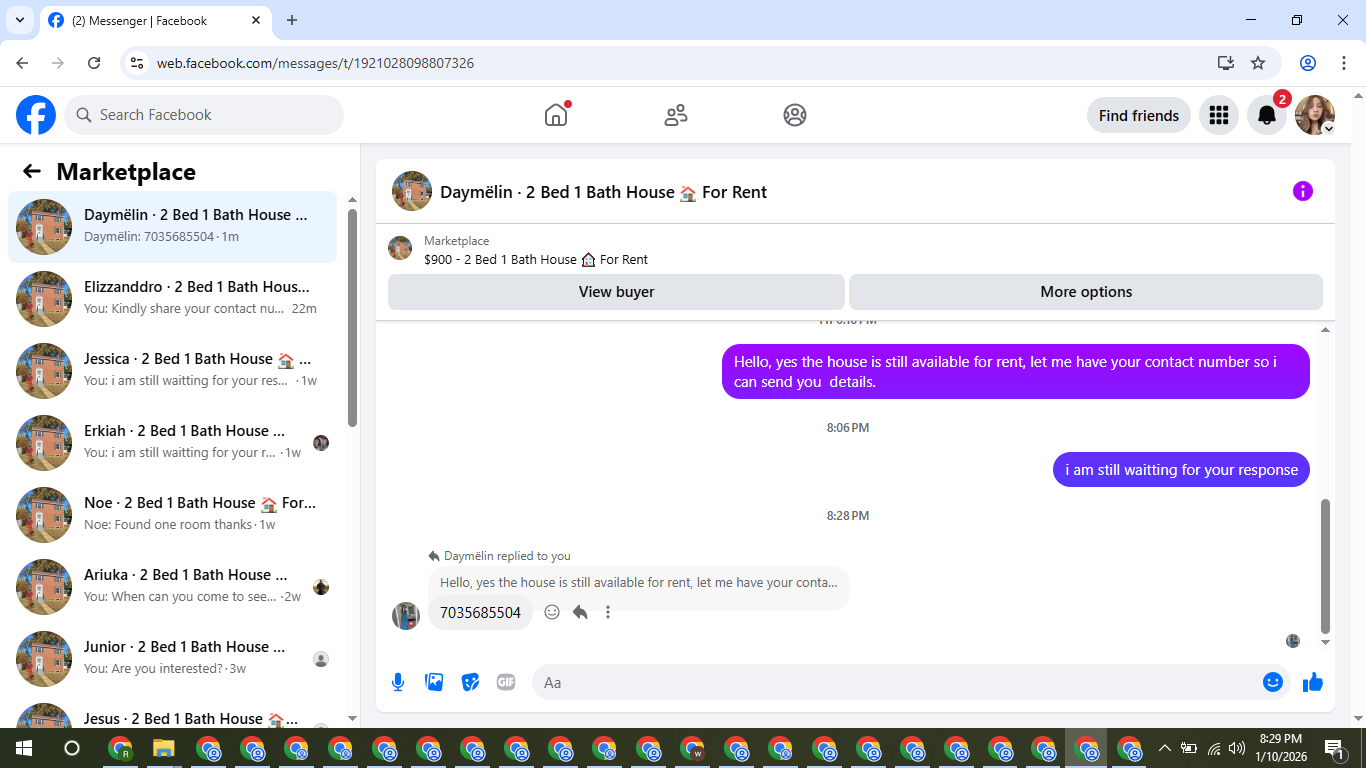Open the notifications bell icon
Image resolution: width=1366 pixels, height=768 pixels.
tap(1266, 115)
